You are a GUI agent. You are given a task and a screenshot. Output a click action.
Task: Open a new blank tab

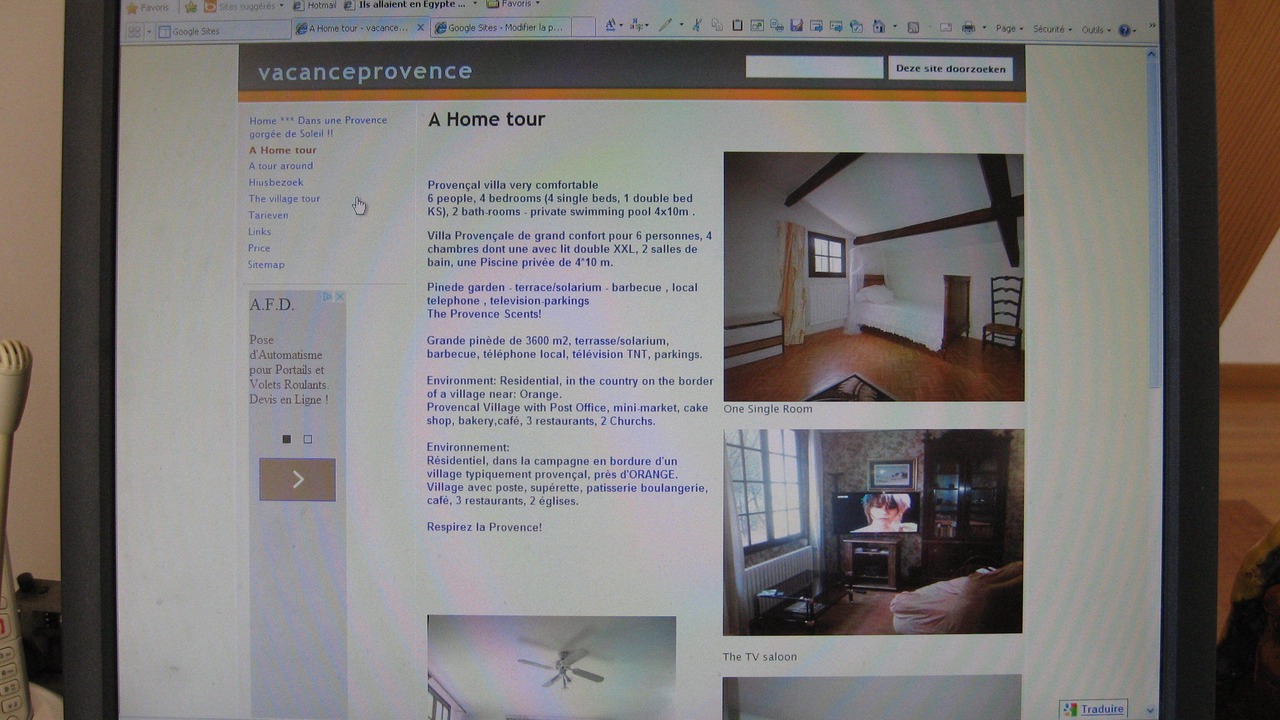(x=583, y=27)
